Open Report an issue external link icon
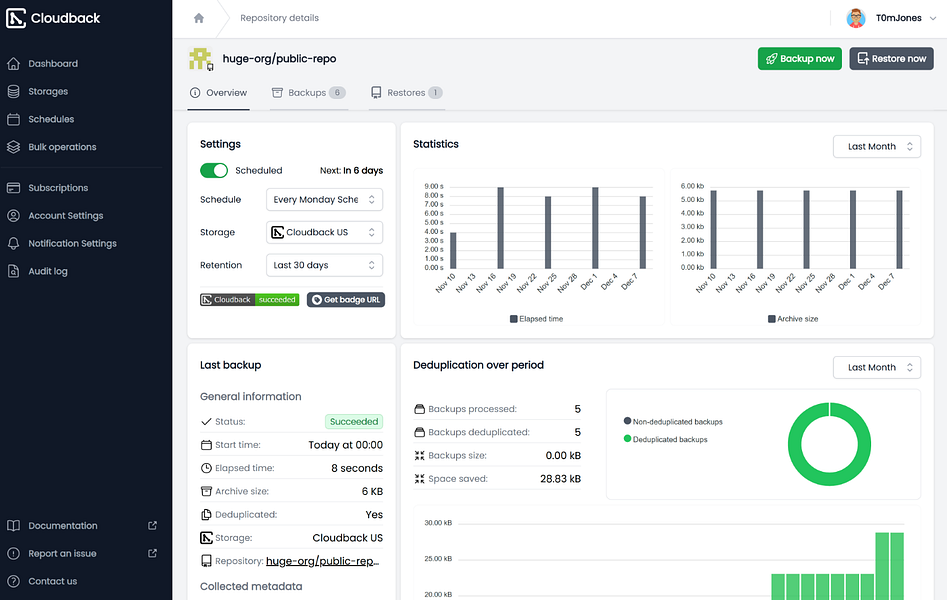The width and height of the screenshot is (947, 600). (x=153, y=553)
